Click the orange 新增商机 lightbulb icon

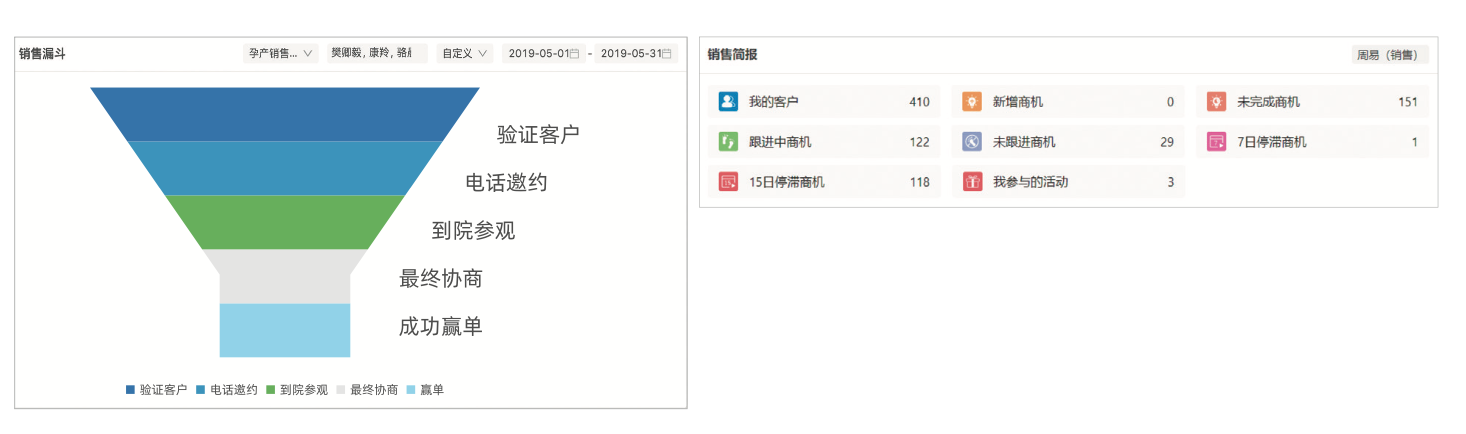(972, 102)
